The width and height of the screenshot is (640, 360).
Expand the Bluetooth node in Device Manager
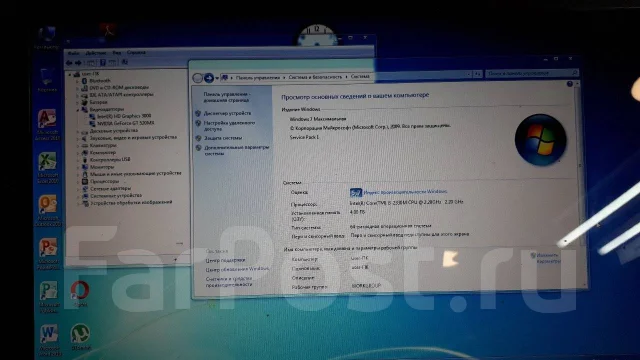(x=78, y=81)
